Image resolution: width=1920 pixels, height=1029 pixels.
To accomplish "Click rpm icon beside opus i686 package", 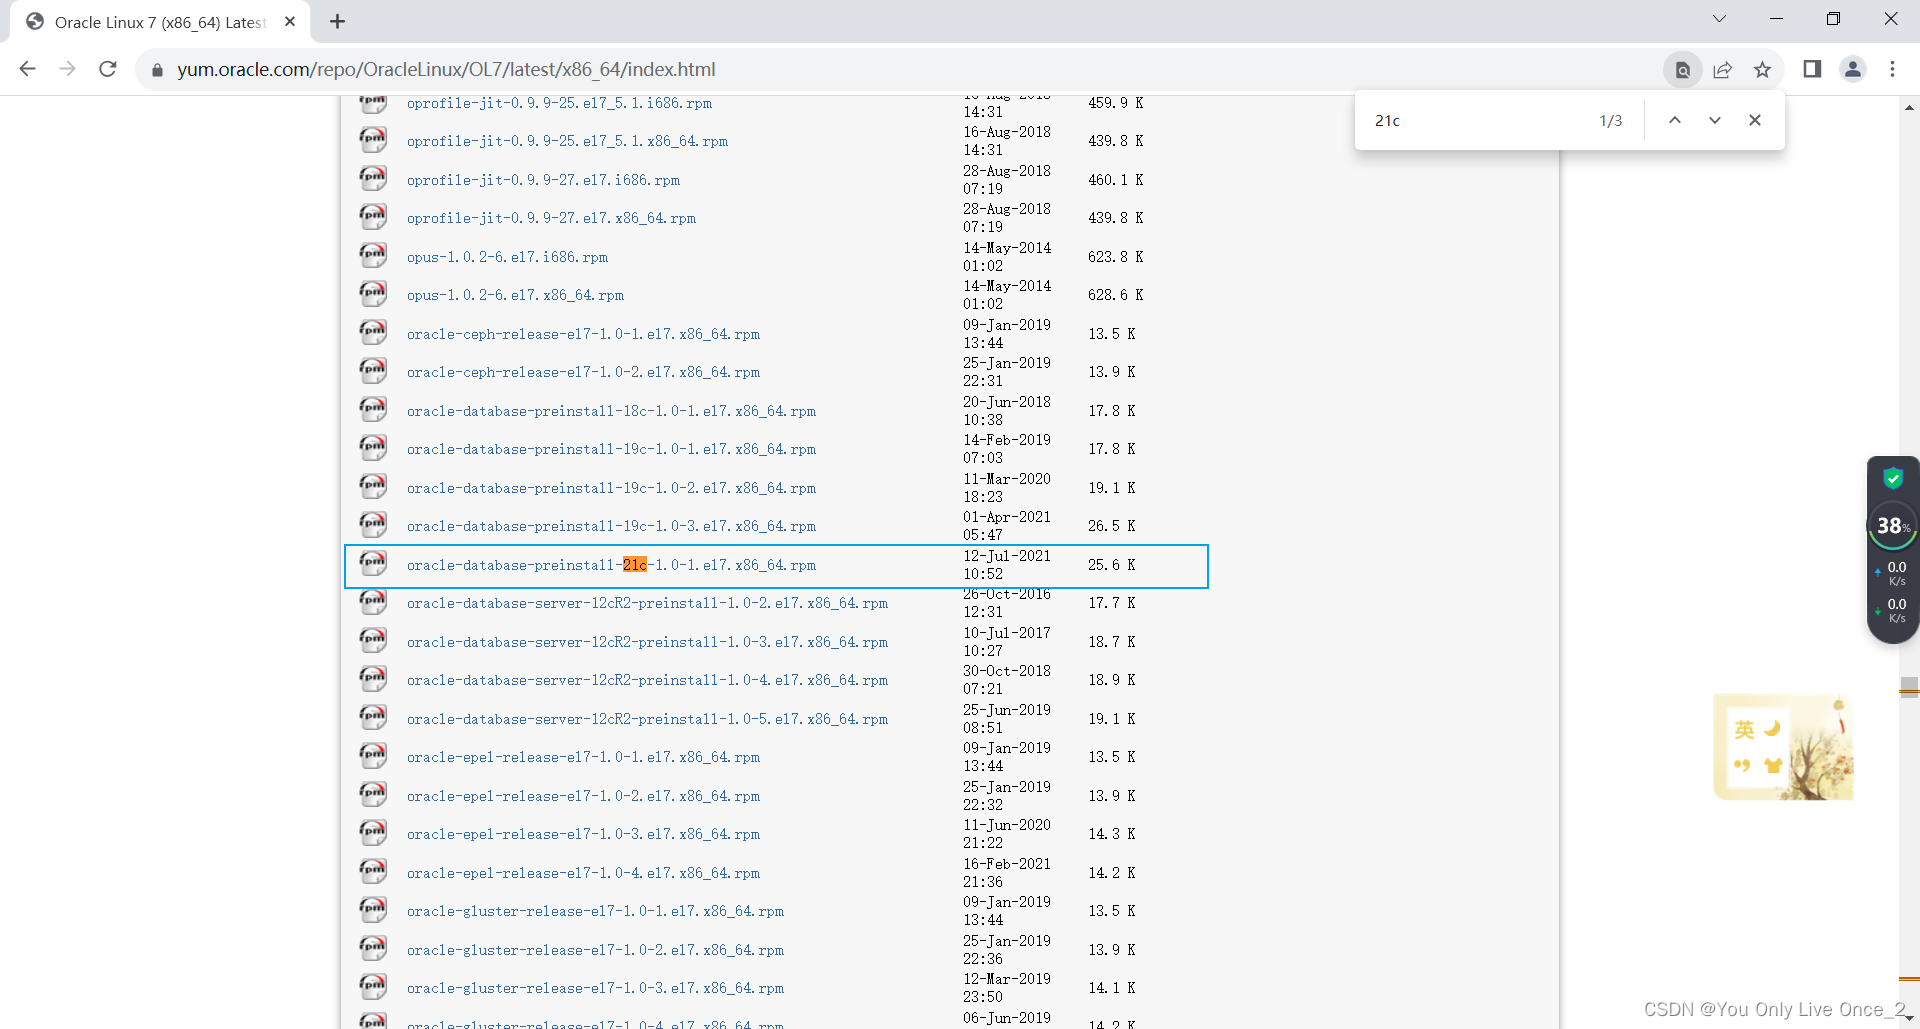I will click(x=373, y=255).
